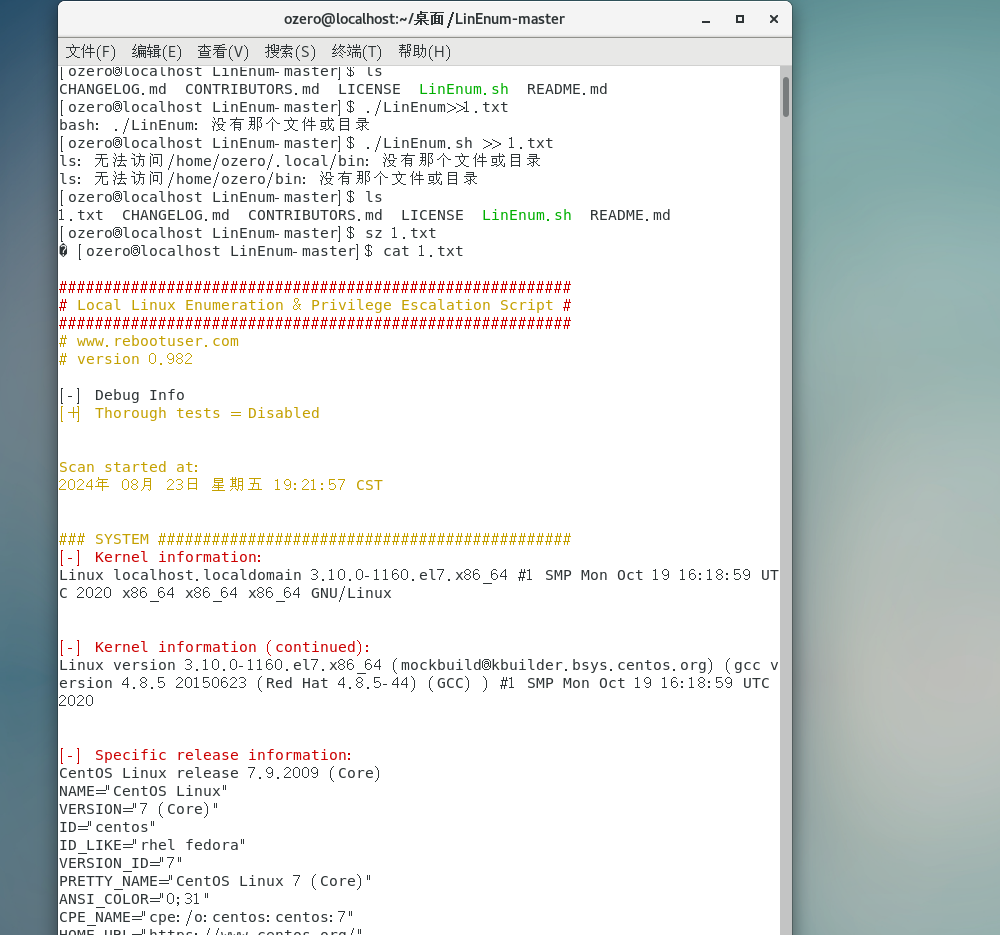Click the "Kernel information (continued)" heading
The width and height of the screenshot is (1000, 935).
[232, 647]
